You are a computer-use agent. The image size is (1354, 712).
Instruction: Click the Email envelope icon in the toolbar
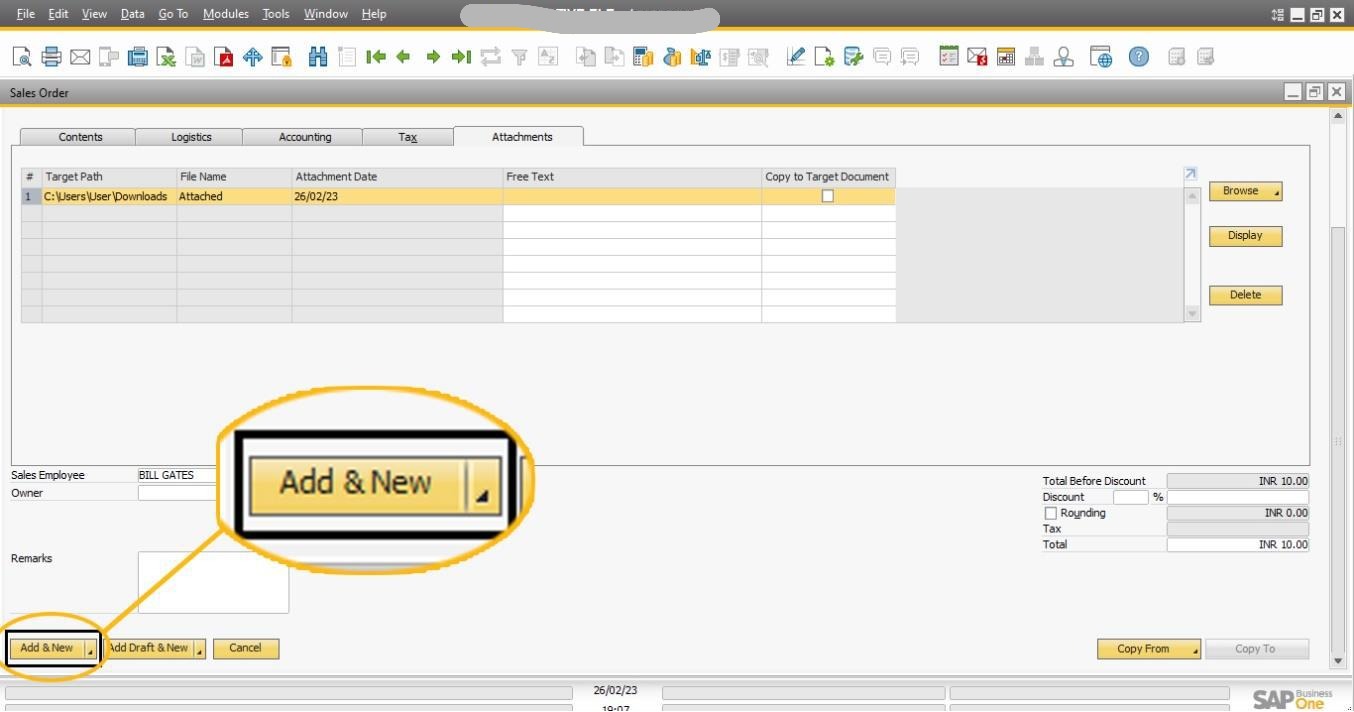click(80, 57)
